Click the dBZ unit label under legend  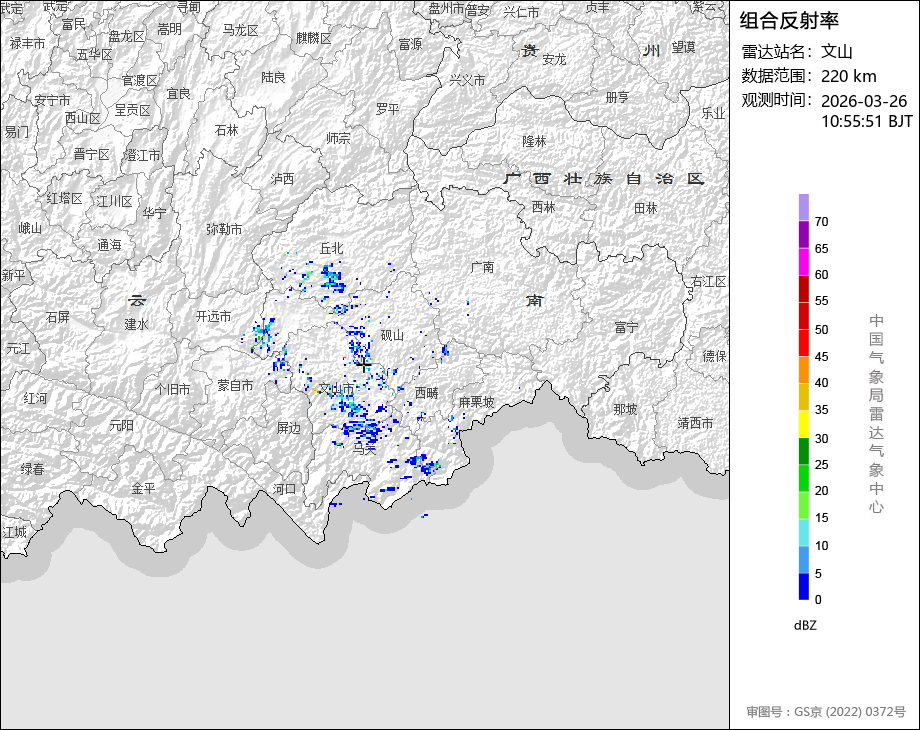(806, 625)
